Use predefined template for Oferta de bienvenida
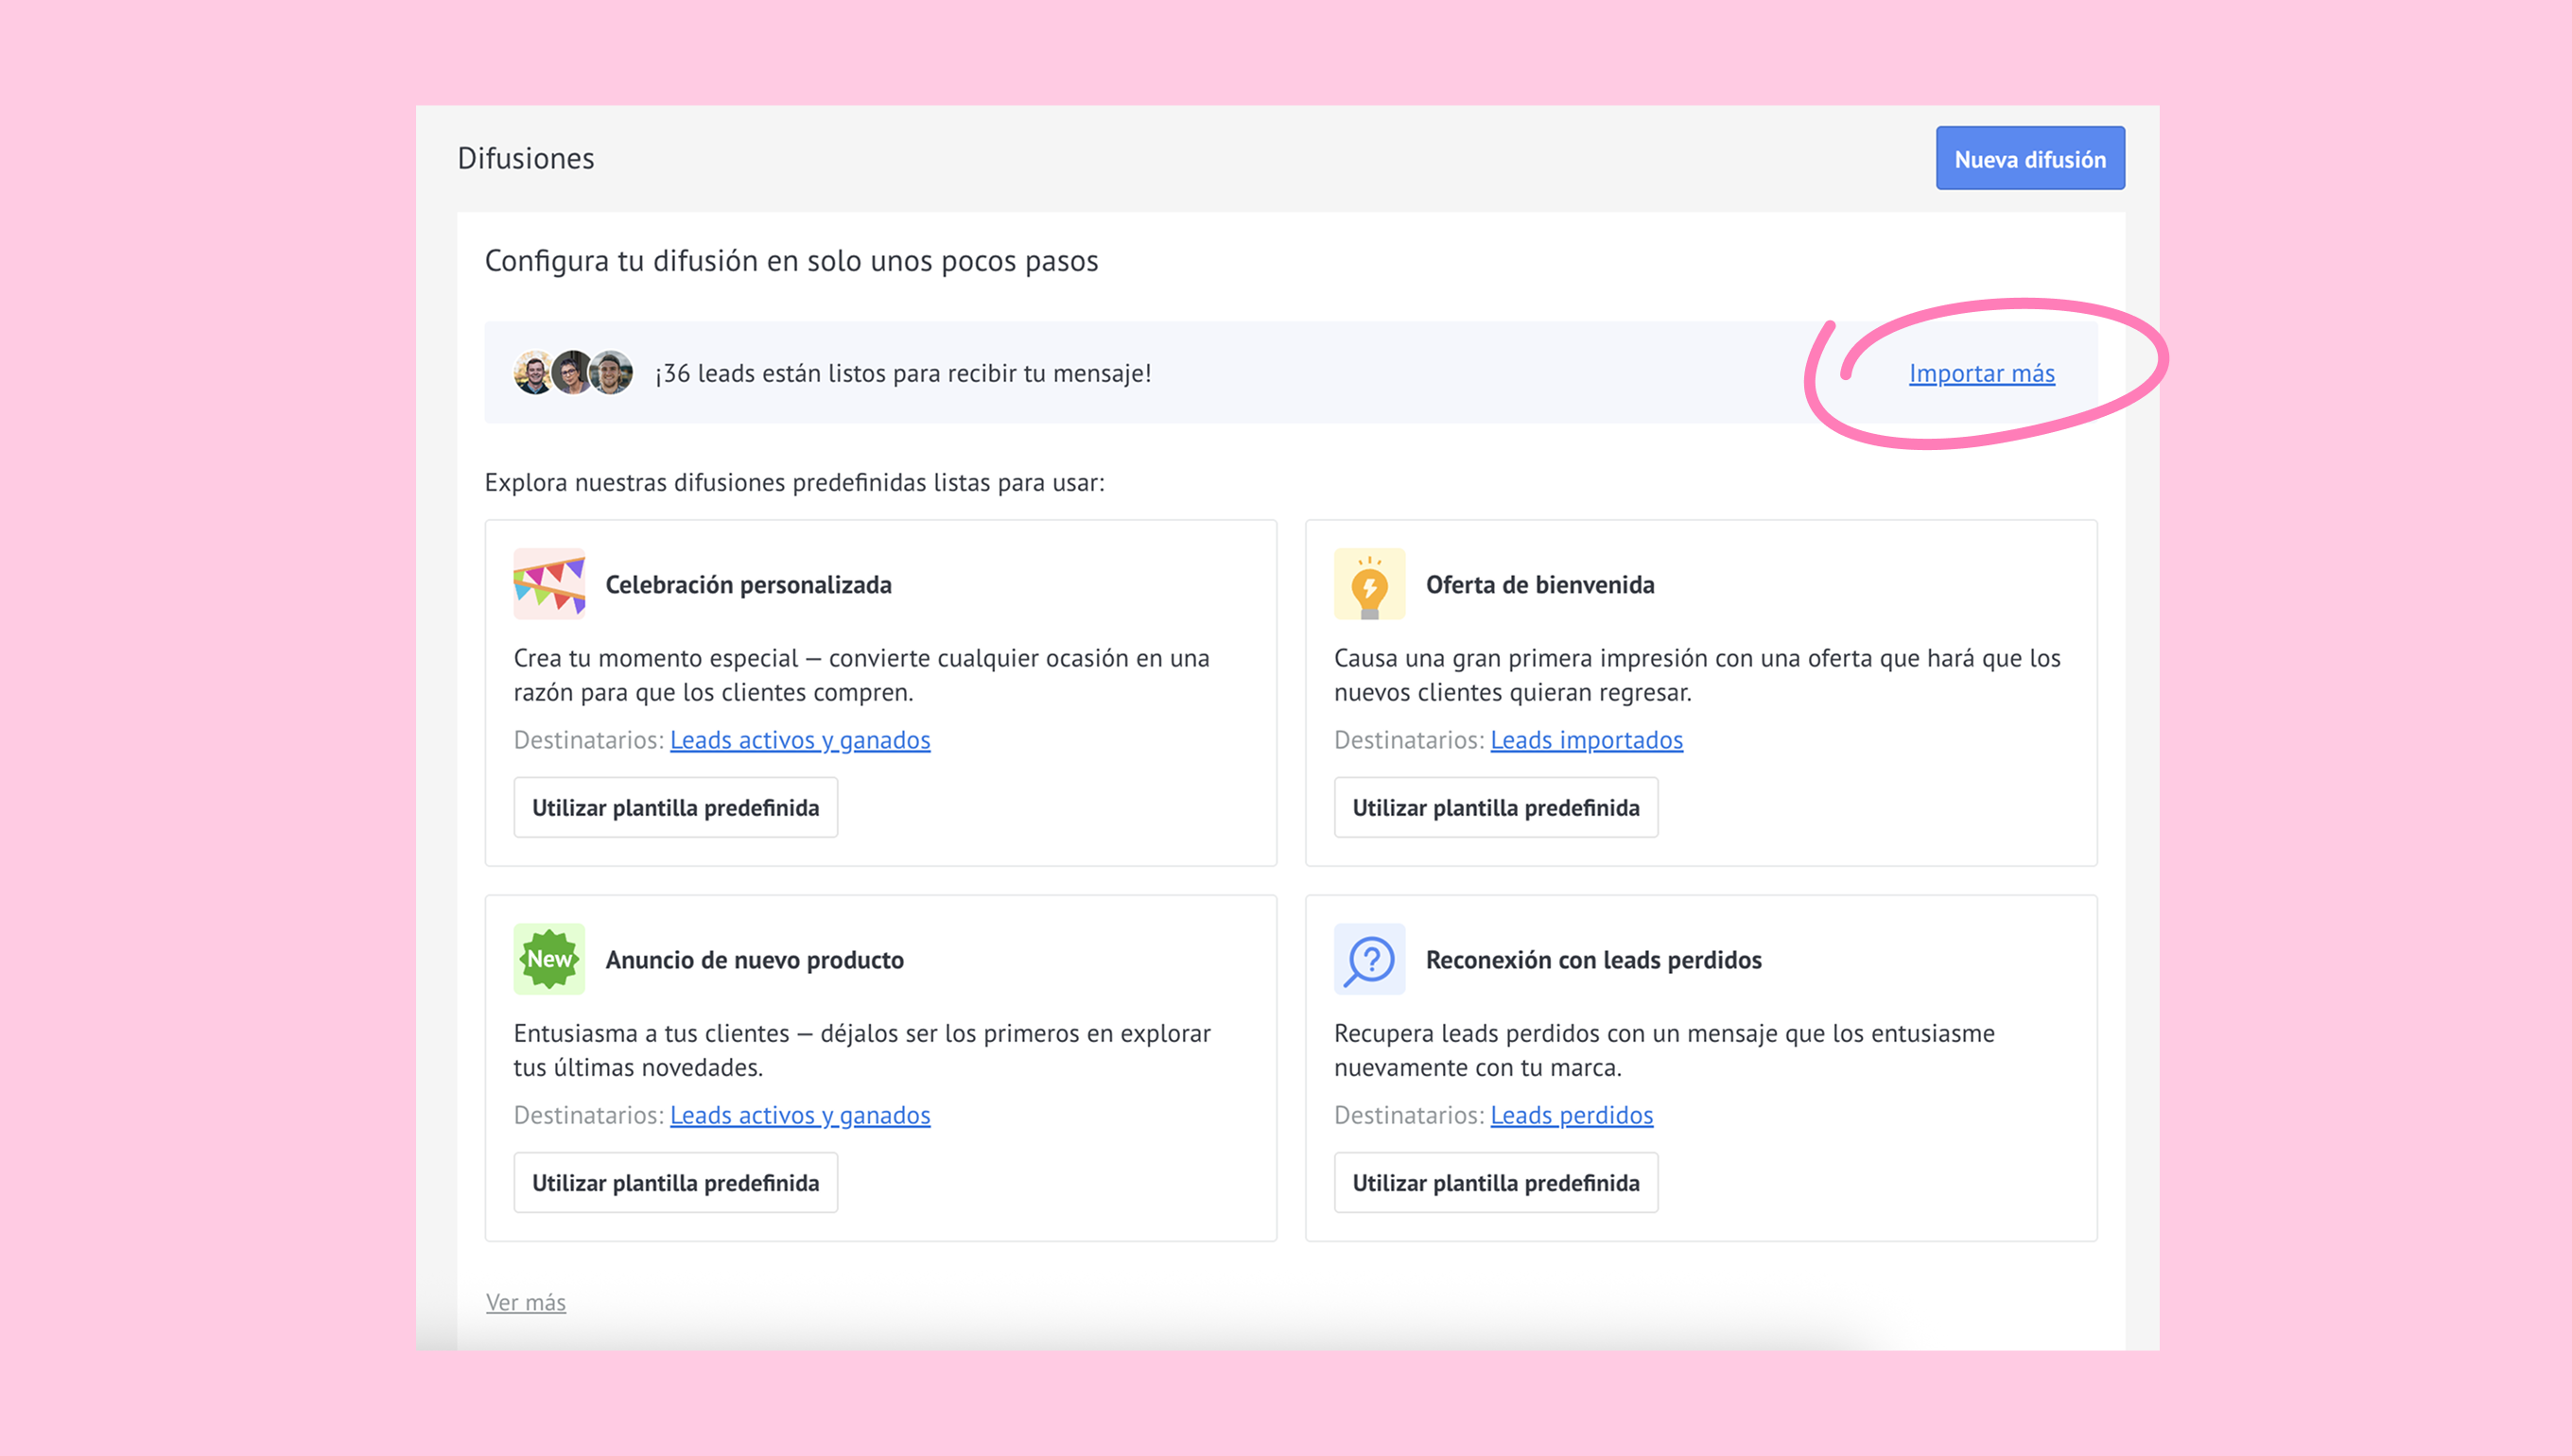The width and height of the screenshot is (2572, 1456). [1495, 807]
